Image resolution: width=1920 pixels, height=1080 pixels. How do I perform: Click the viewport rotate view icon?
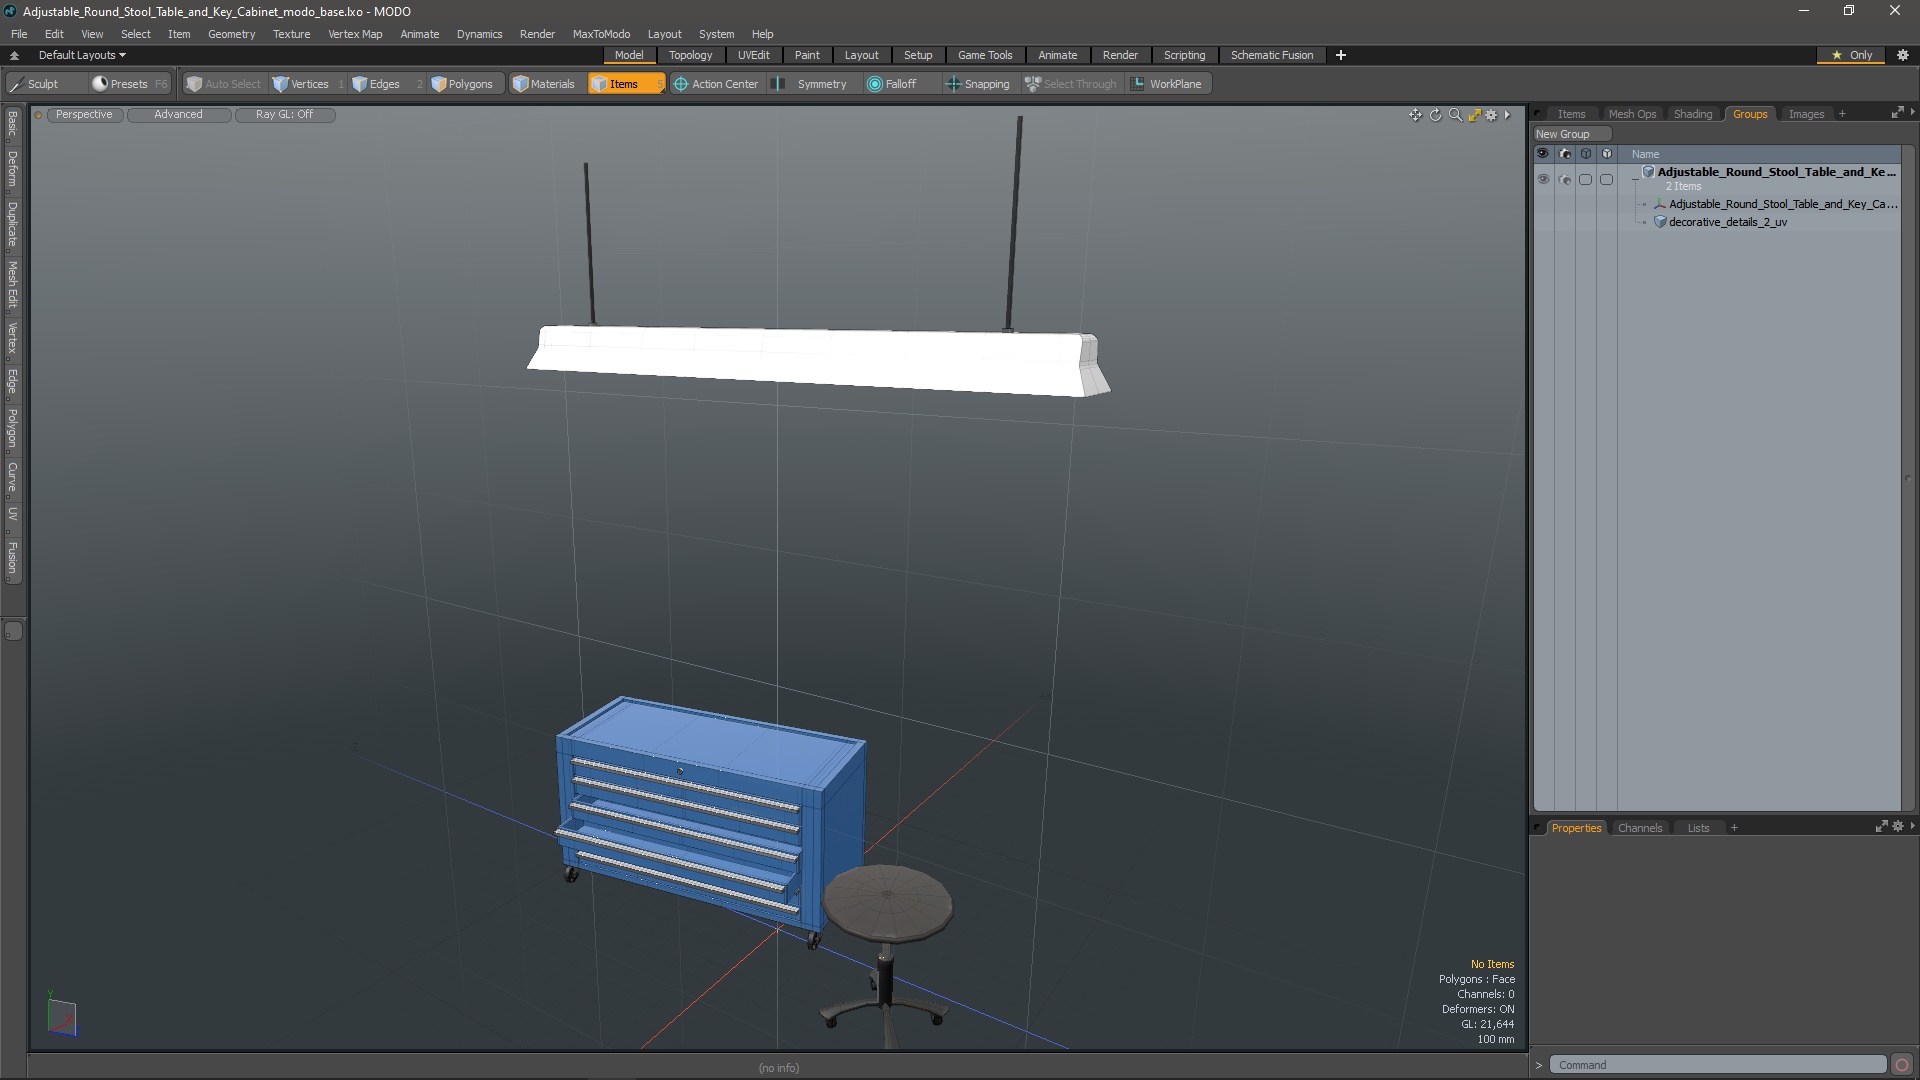click(1435, 115)
